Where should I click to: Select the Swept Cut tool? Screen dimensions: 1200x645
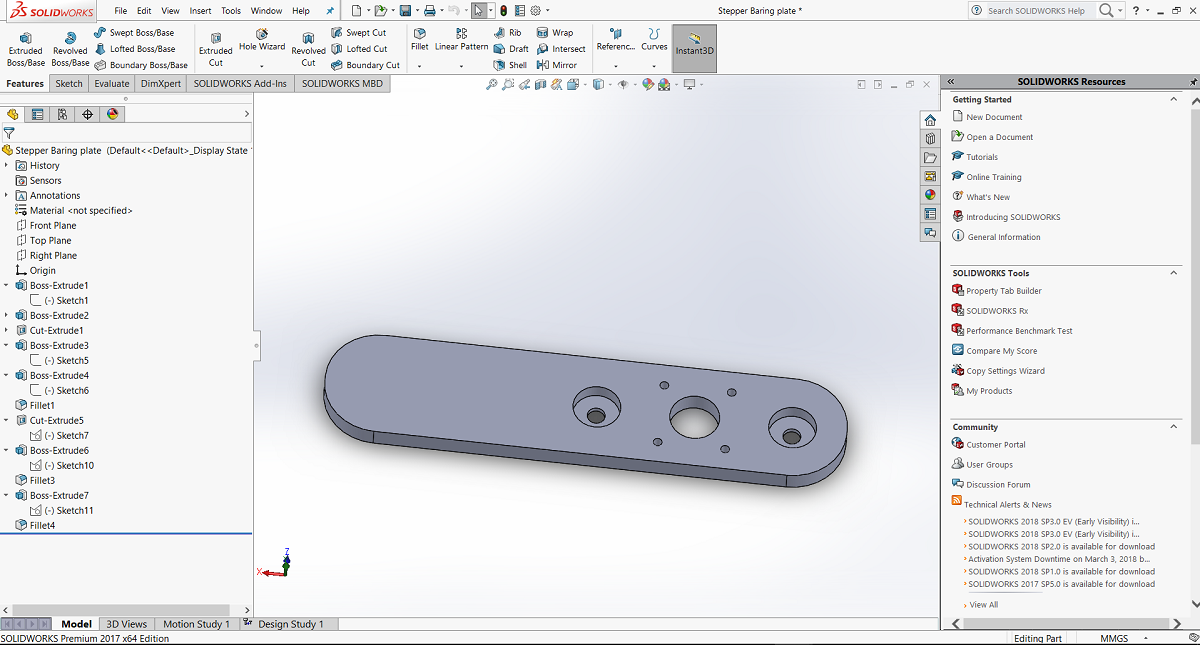pos(358,33)
